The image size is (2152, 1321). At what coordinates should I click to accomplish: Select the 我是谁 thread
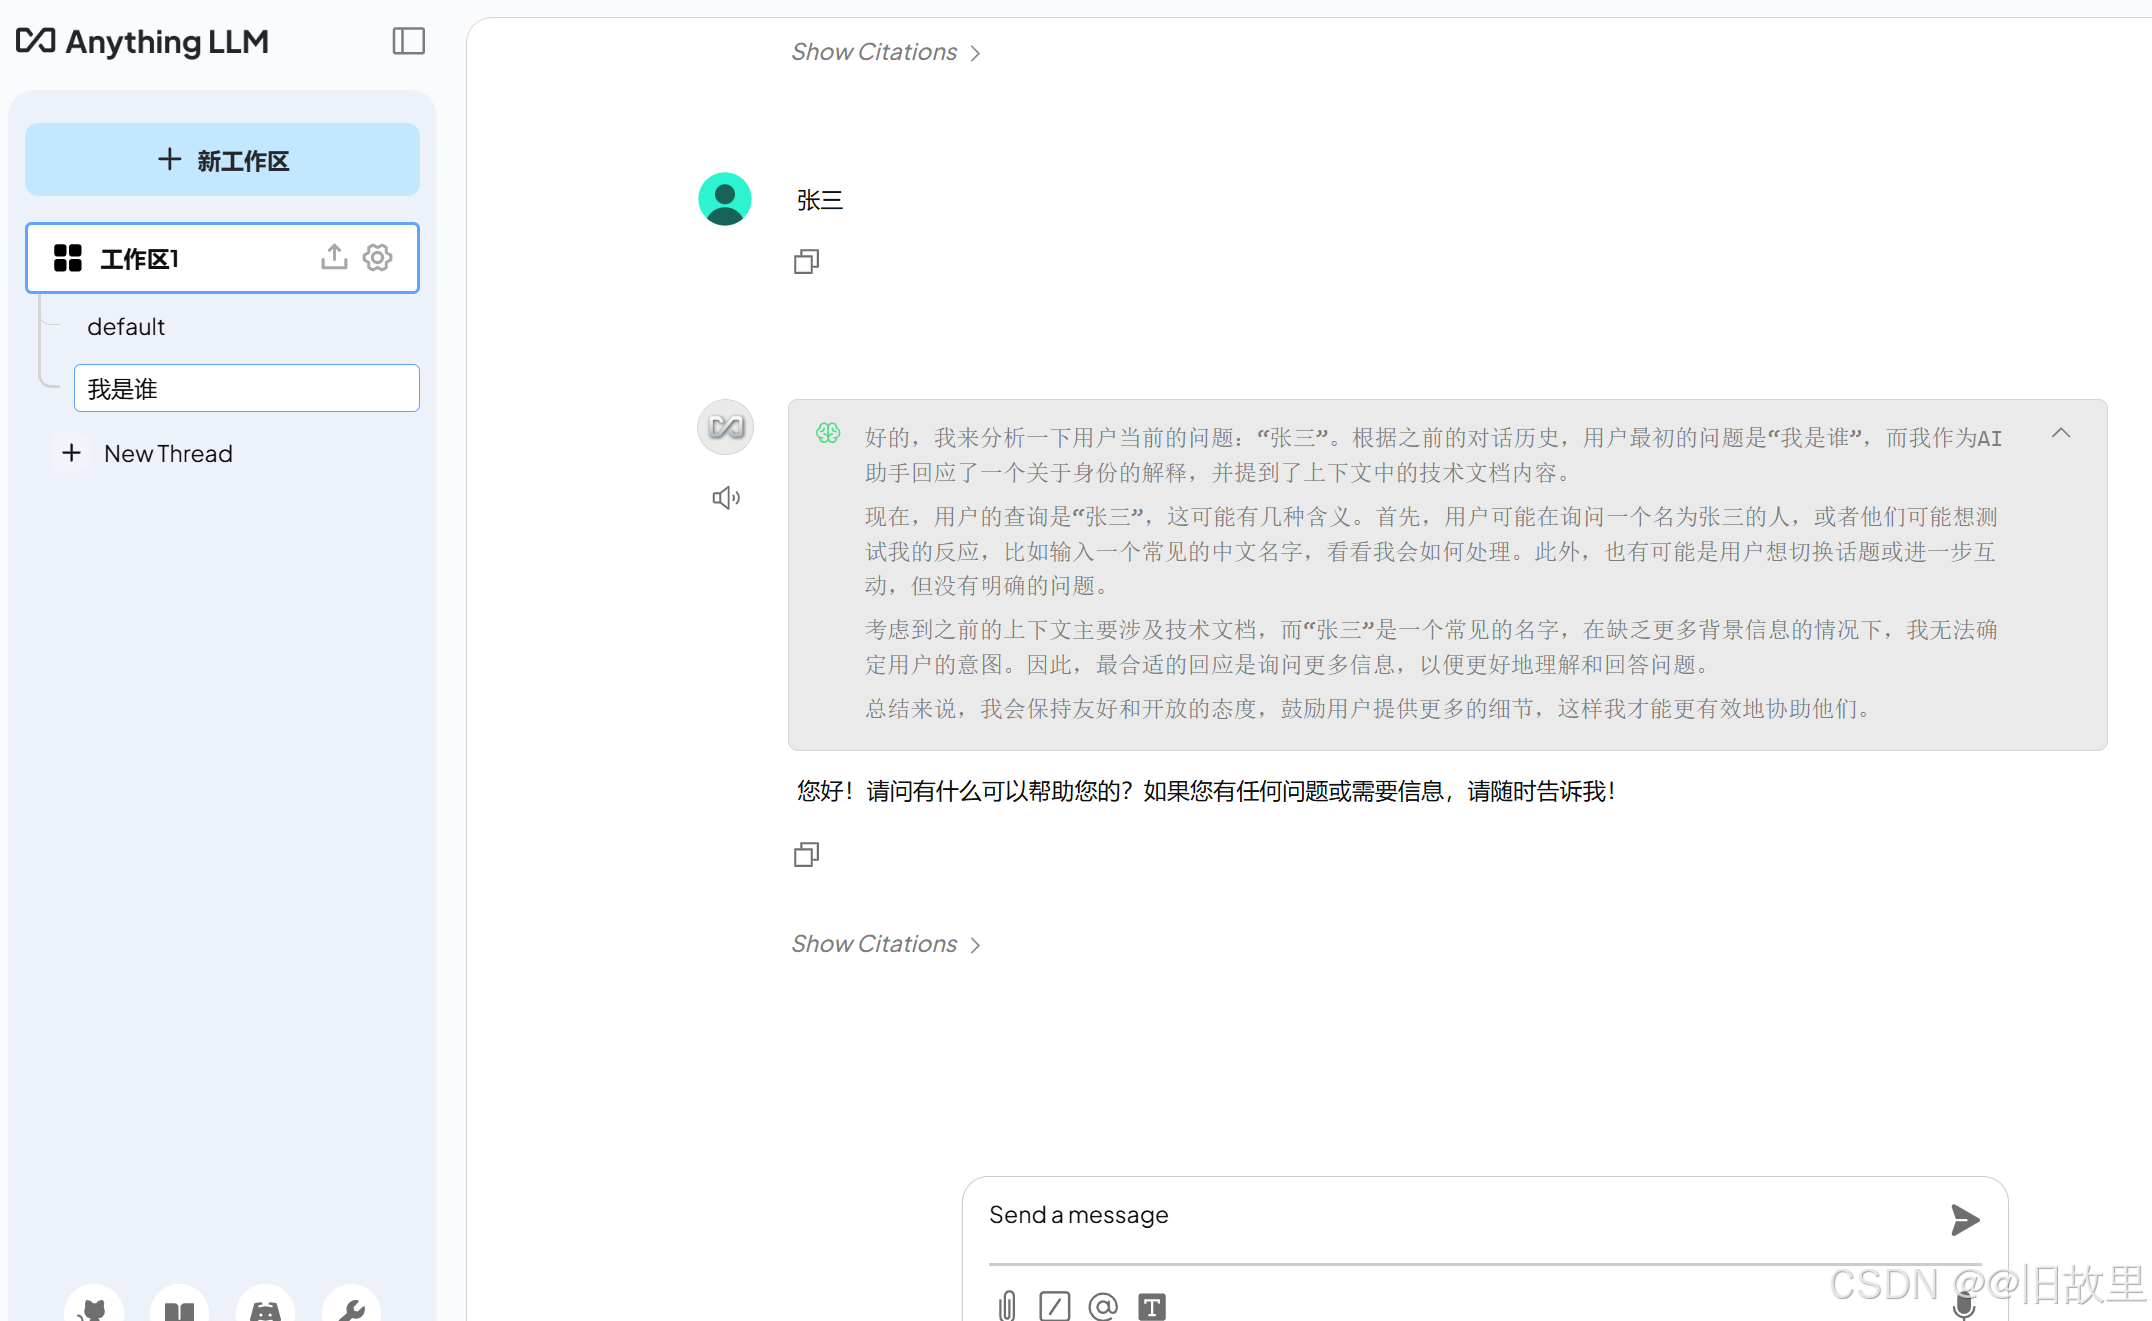coord(246,388)
